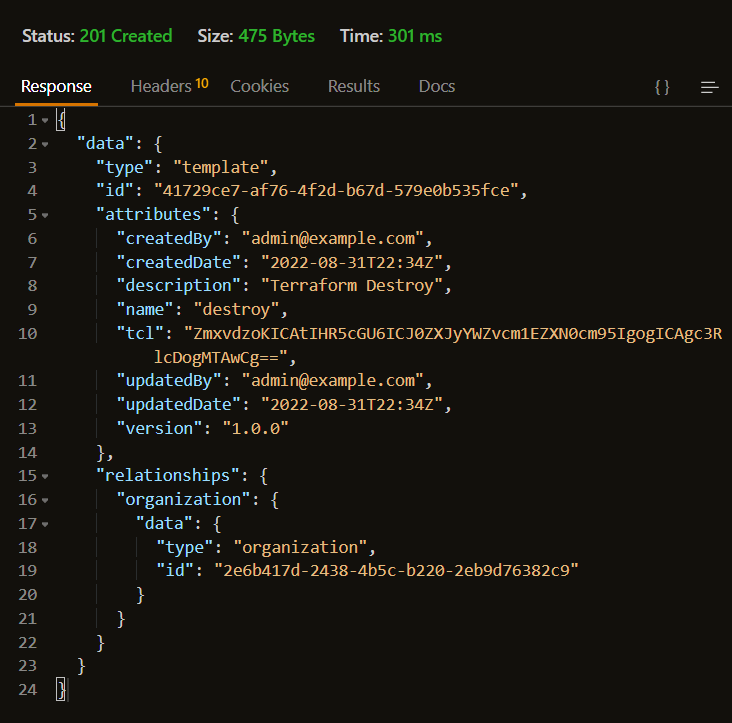This screenshot has width=732, height=723.
Task: Collapse the nested "data" object on line 17
Action: [45, 524]
